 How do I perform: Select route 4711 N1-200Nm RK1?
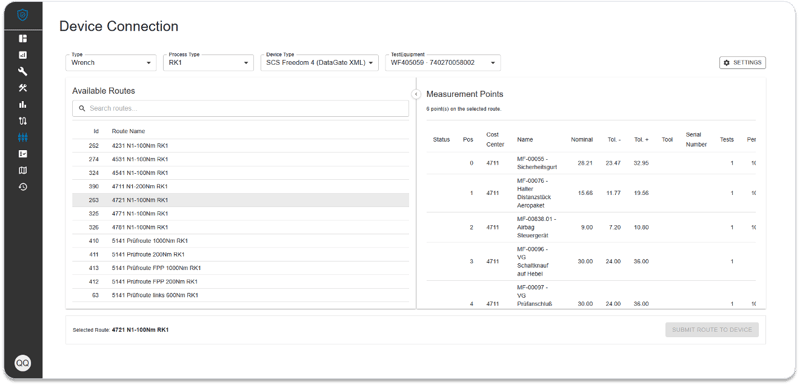coord(240,187)
